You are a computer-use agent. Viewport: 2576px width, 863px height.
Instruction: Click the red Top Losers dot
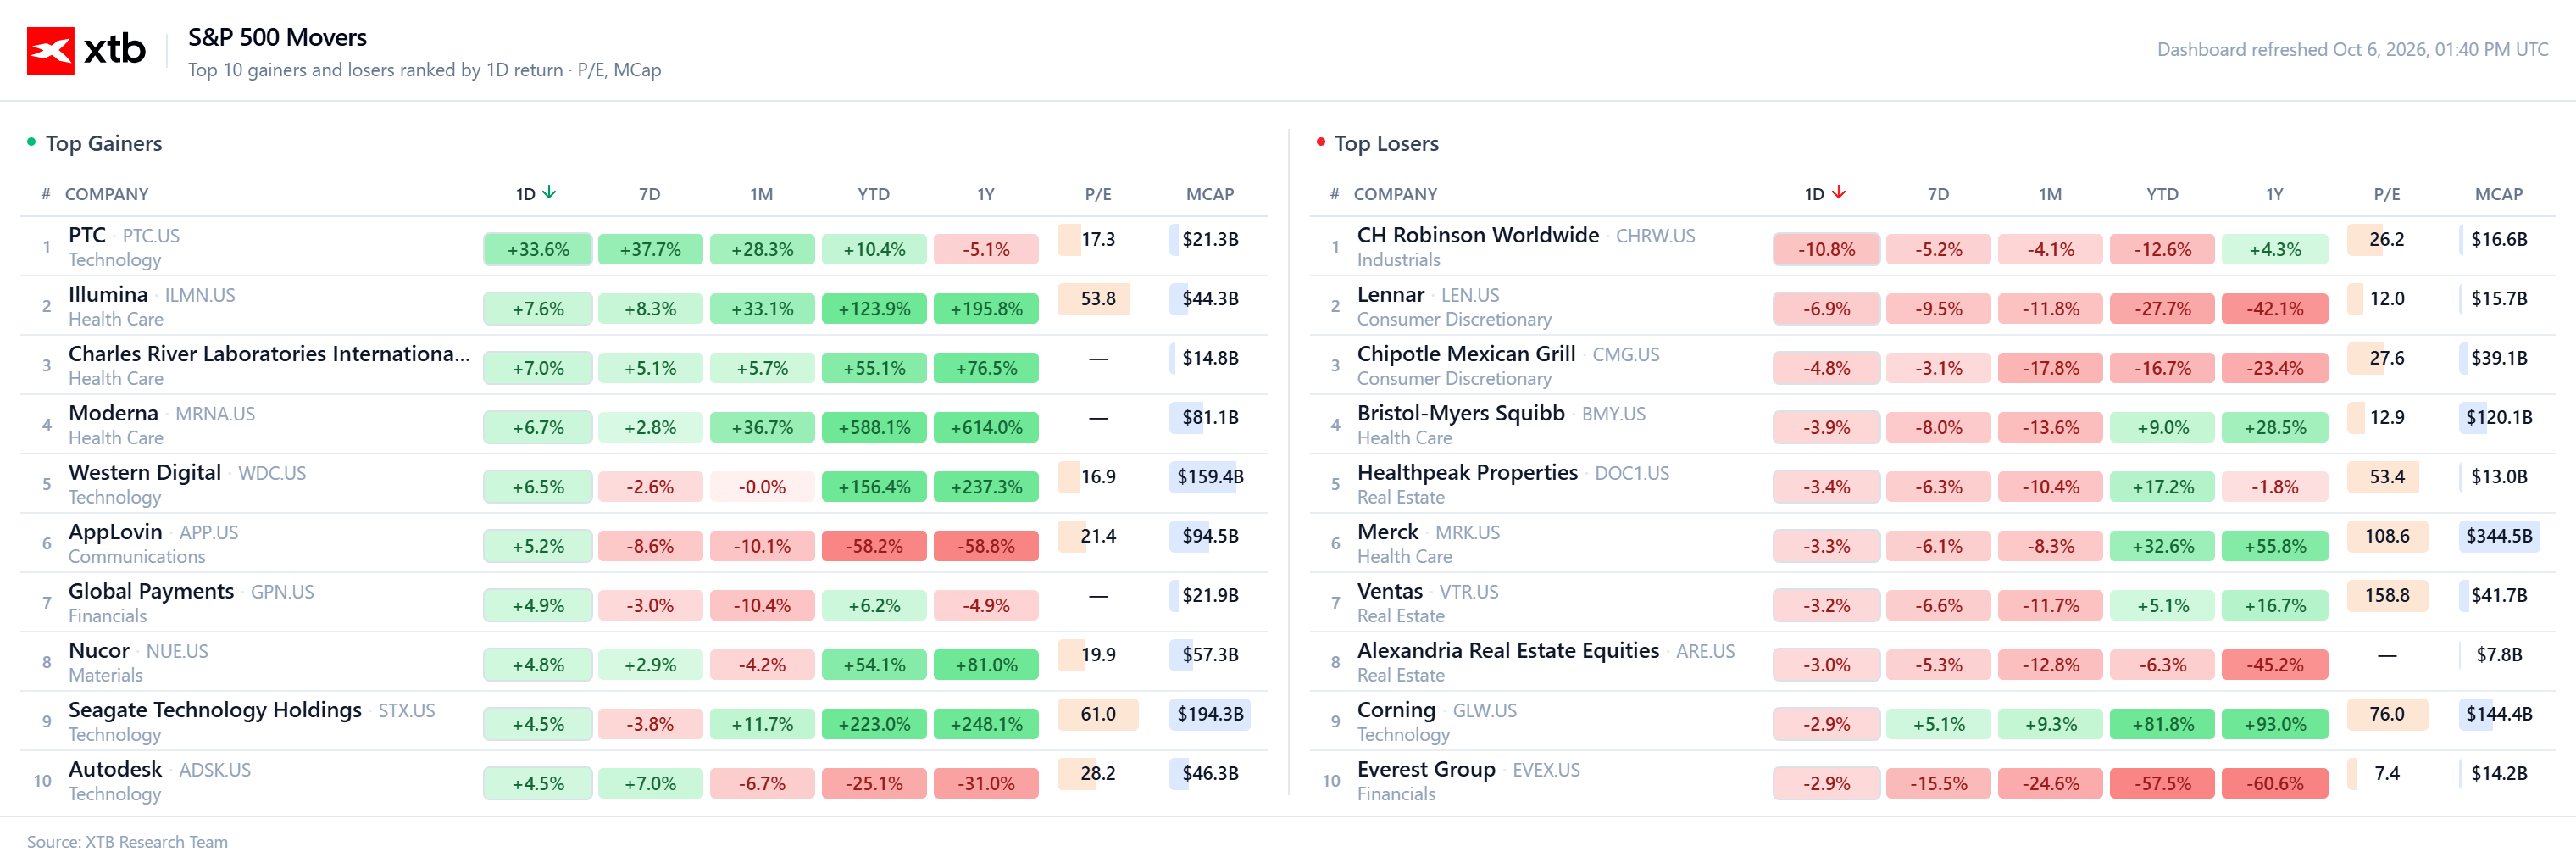coord(1320,142)
